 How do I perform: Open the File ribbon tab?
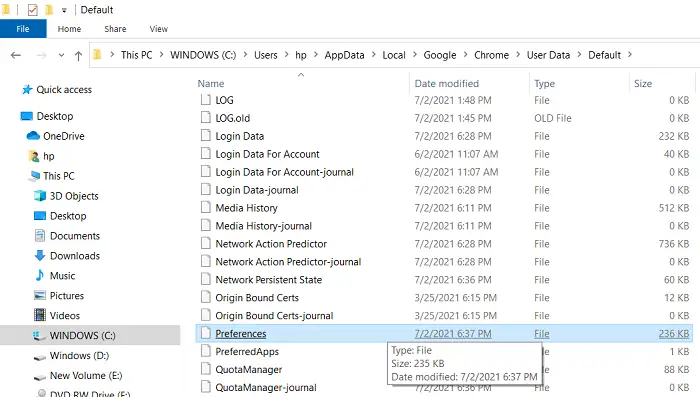point(23,29)
